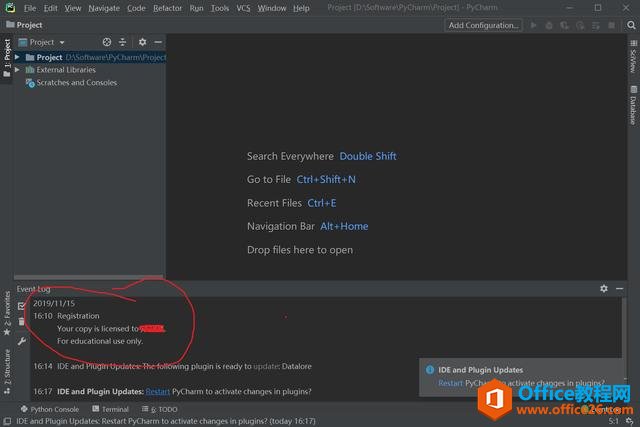The width and height of the screenshot is (640, 427).
Task: Click the 2019/11/15 date in Event Log
Action: (54, 303)
